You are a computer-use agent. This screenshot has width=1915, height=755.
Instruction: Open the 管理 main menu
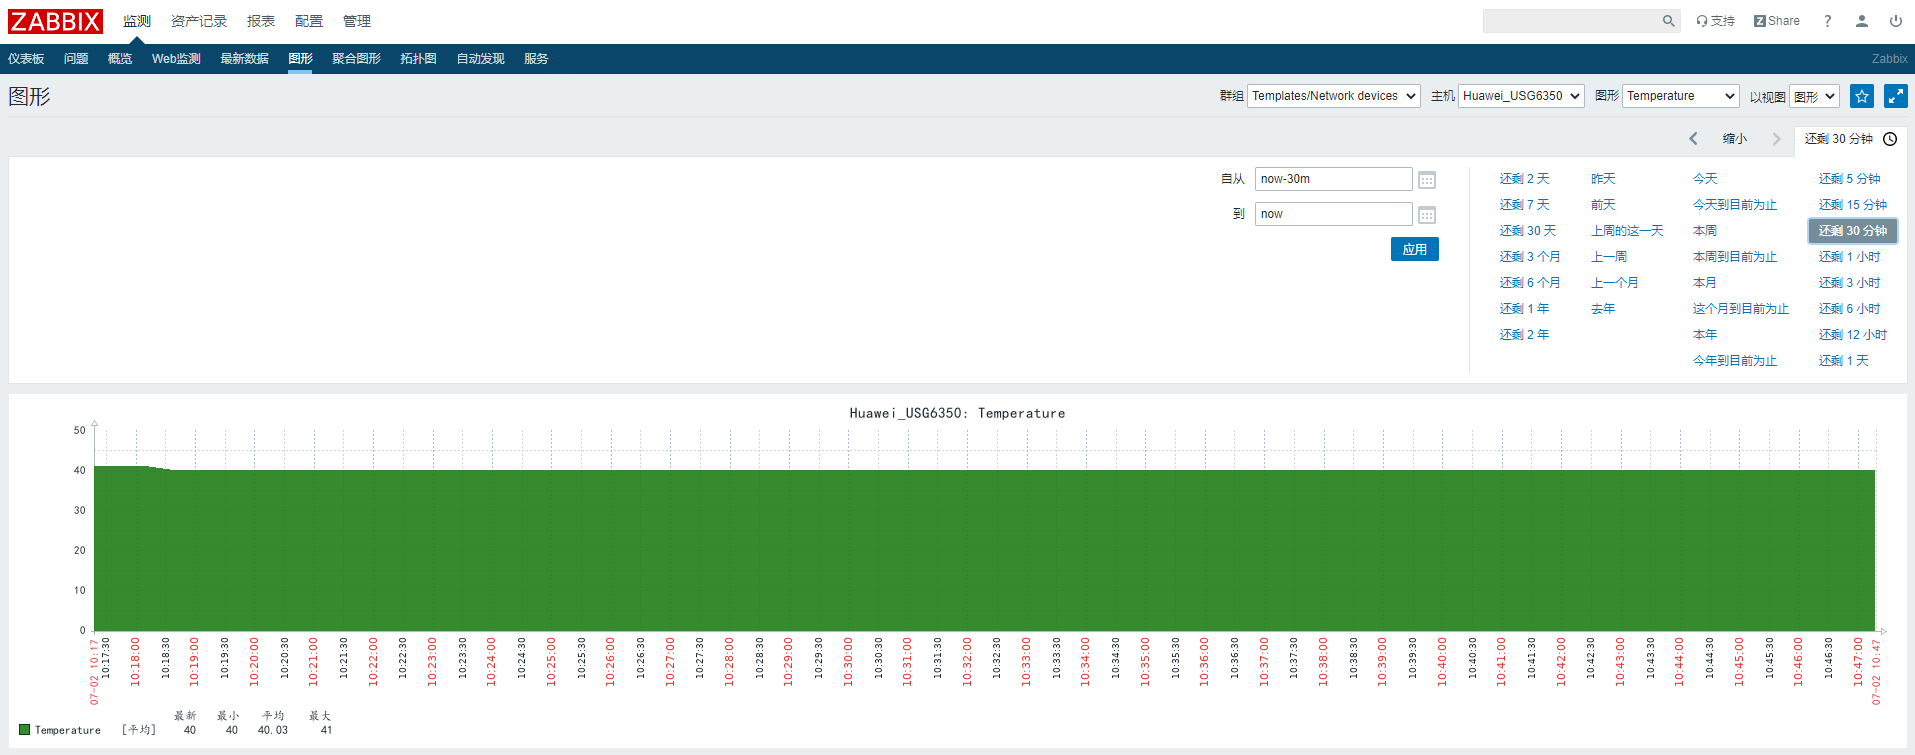[x=357, y=21]
